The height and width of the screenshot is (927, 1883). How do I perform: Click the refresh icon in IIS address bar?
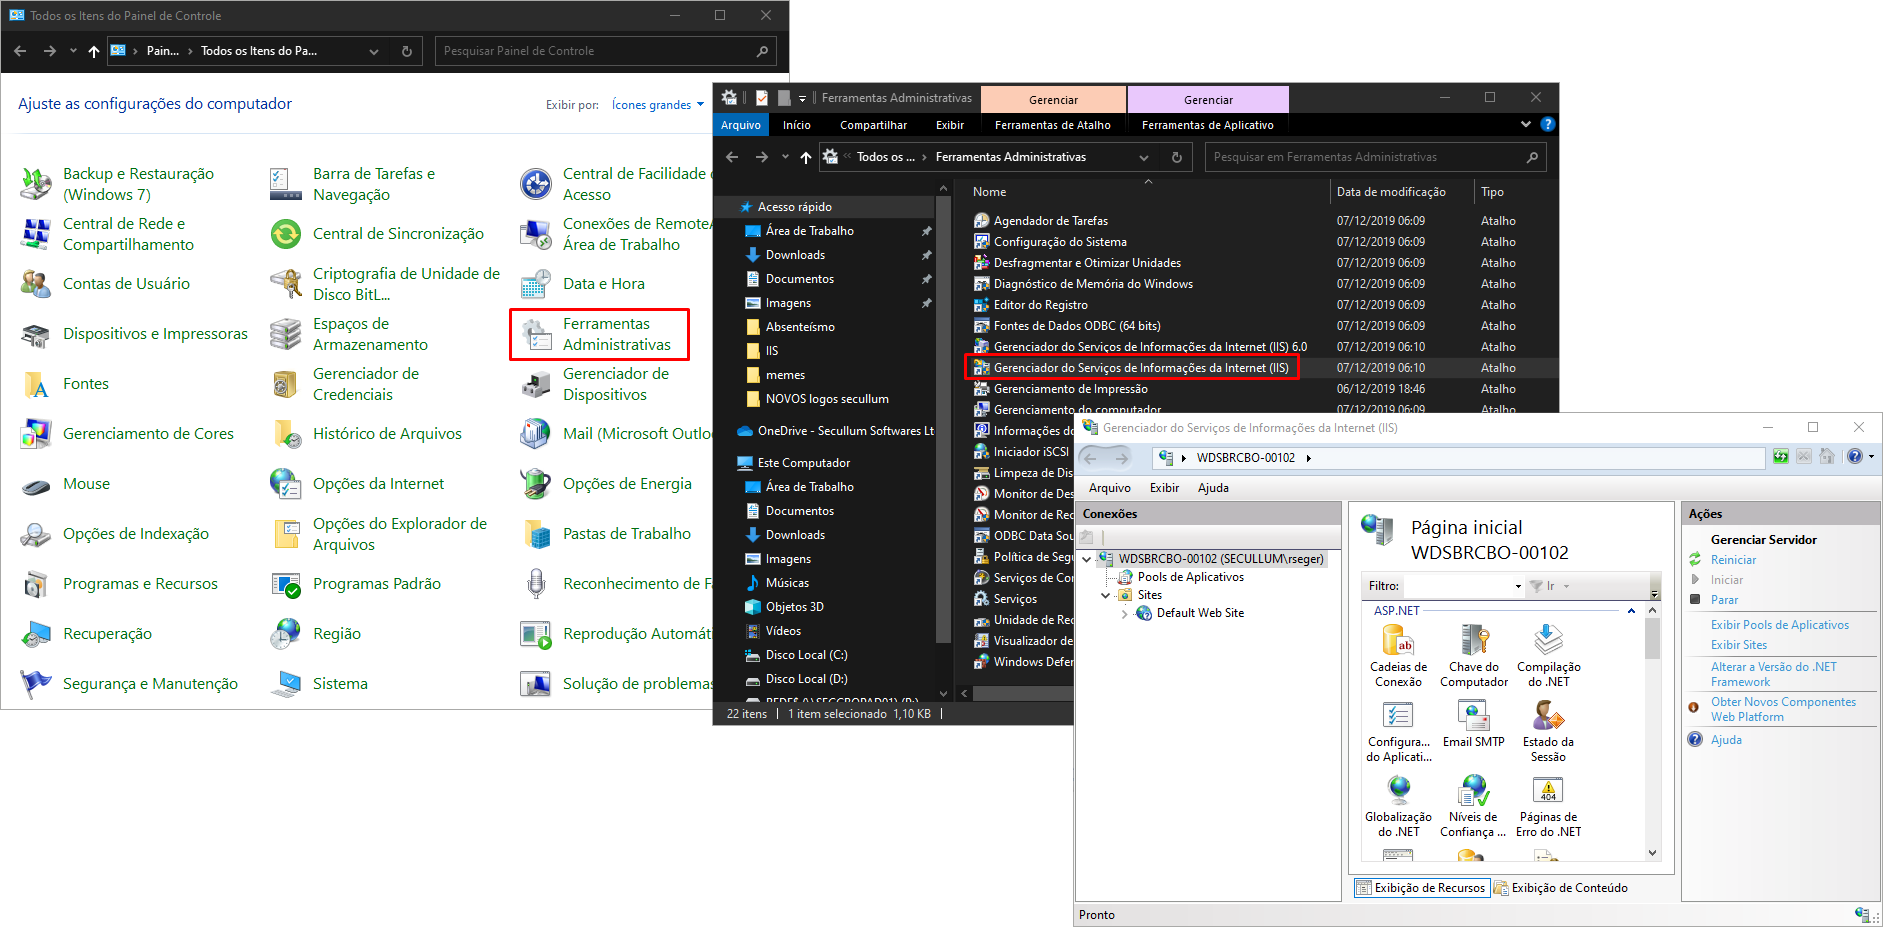tap(1781, 457)
